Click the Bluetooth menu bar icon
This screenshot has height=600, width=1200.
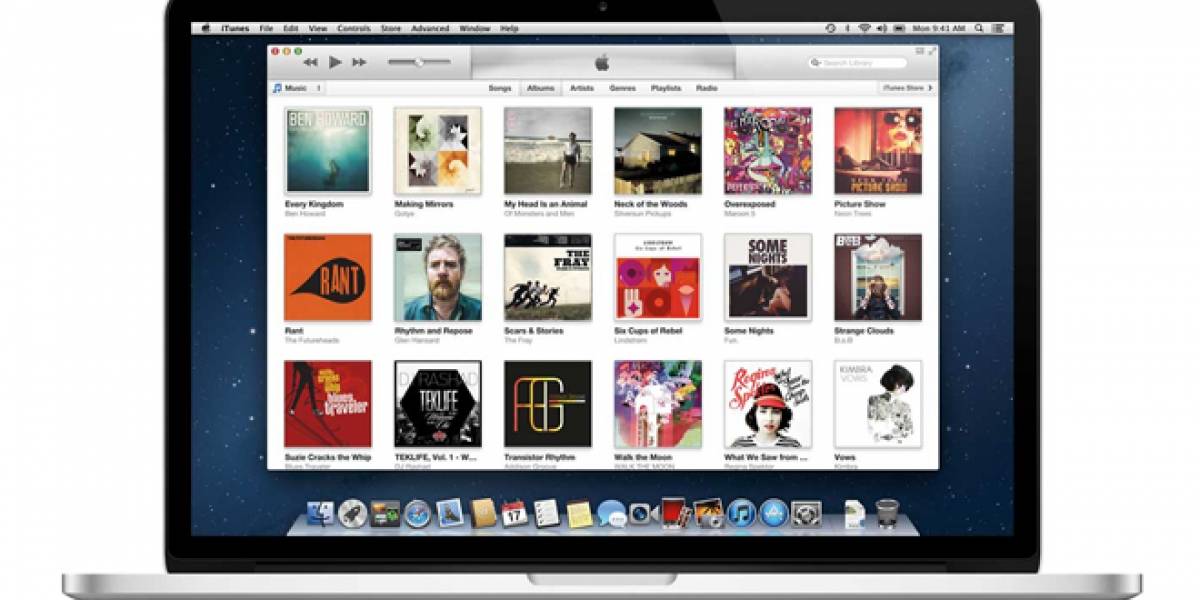(848, 28)
